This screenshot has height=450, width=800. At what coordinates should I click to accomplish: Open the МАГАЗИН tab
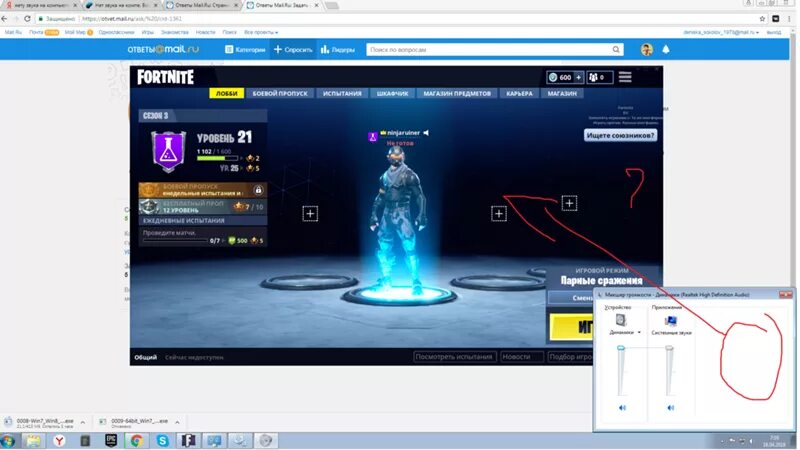point(562,93)
